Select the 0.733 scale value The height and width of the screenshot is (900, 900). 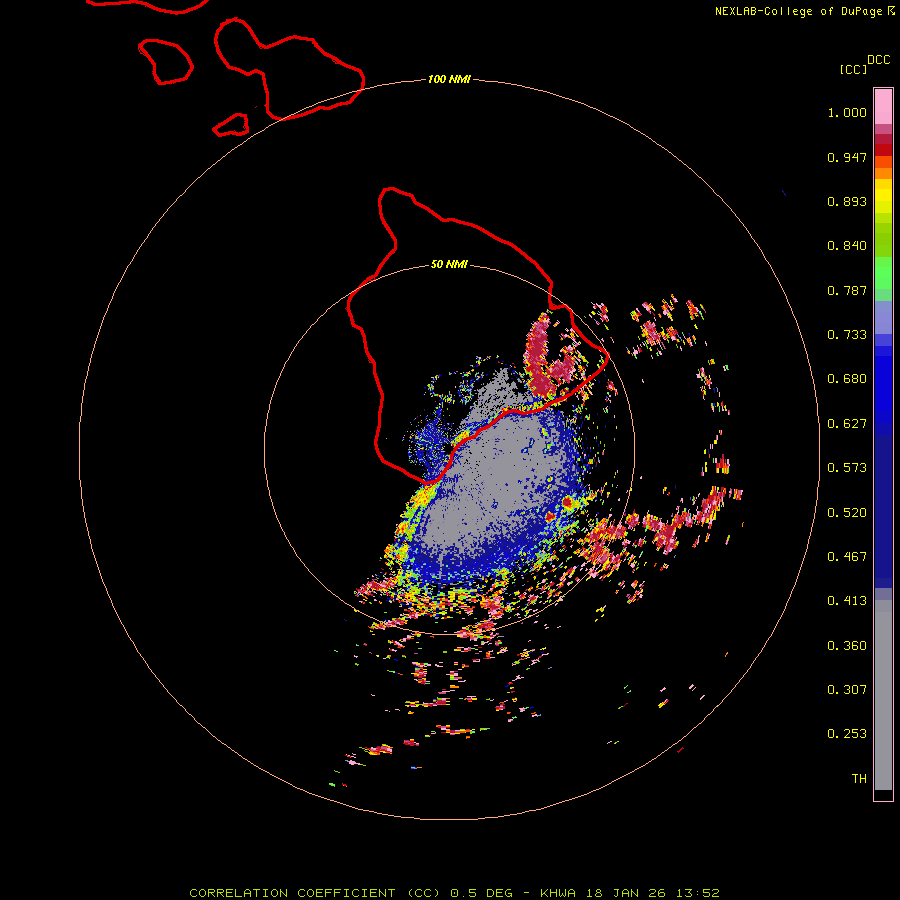tap(847, 335)
